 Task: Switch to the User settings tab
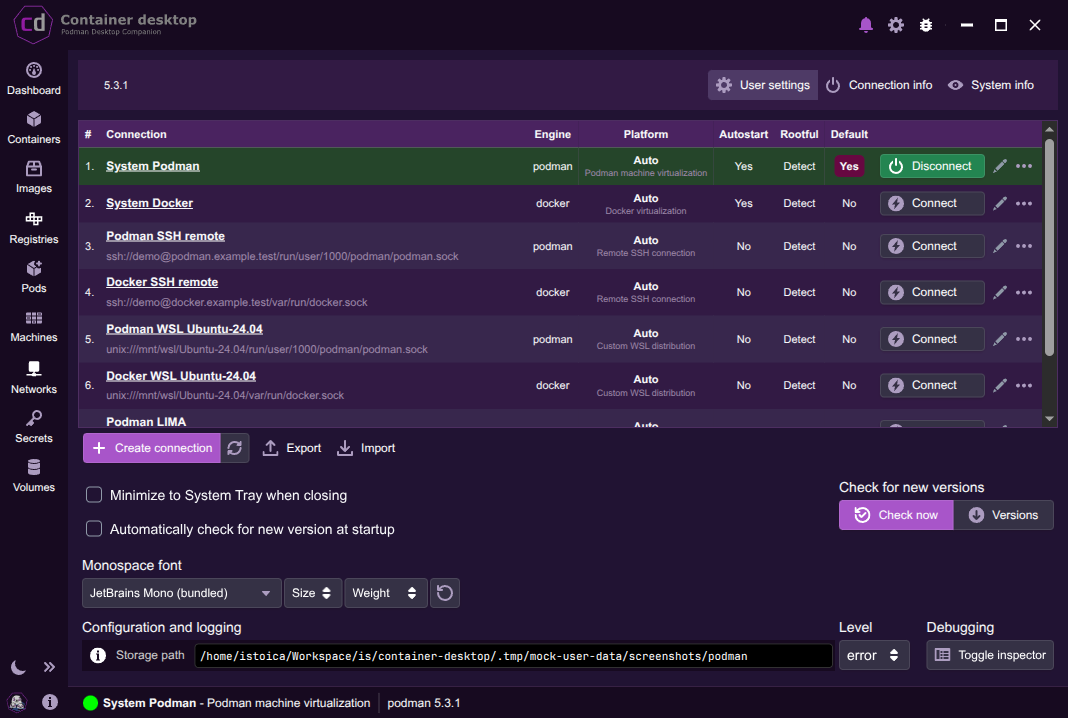pyautogui.click(x=763, y=85)
